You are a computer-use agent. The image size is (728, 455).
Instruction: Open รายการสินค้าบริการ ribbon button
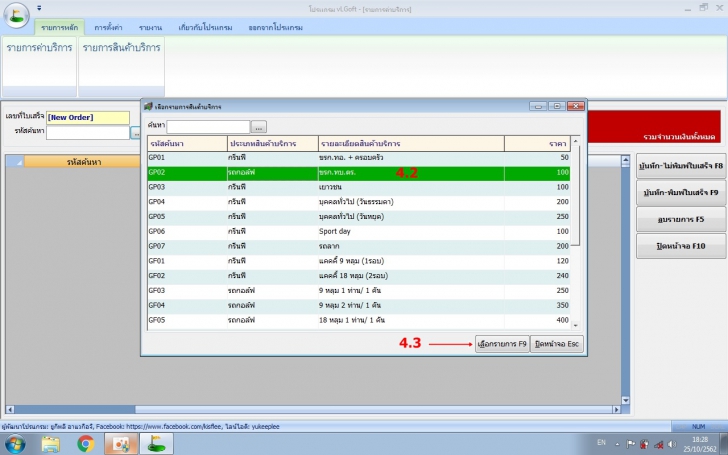[x=122, y=67]
